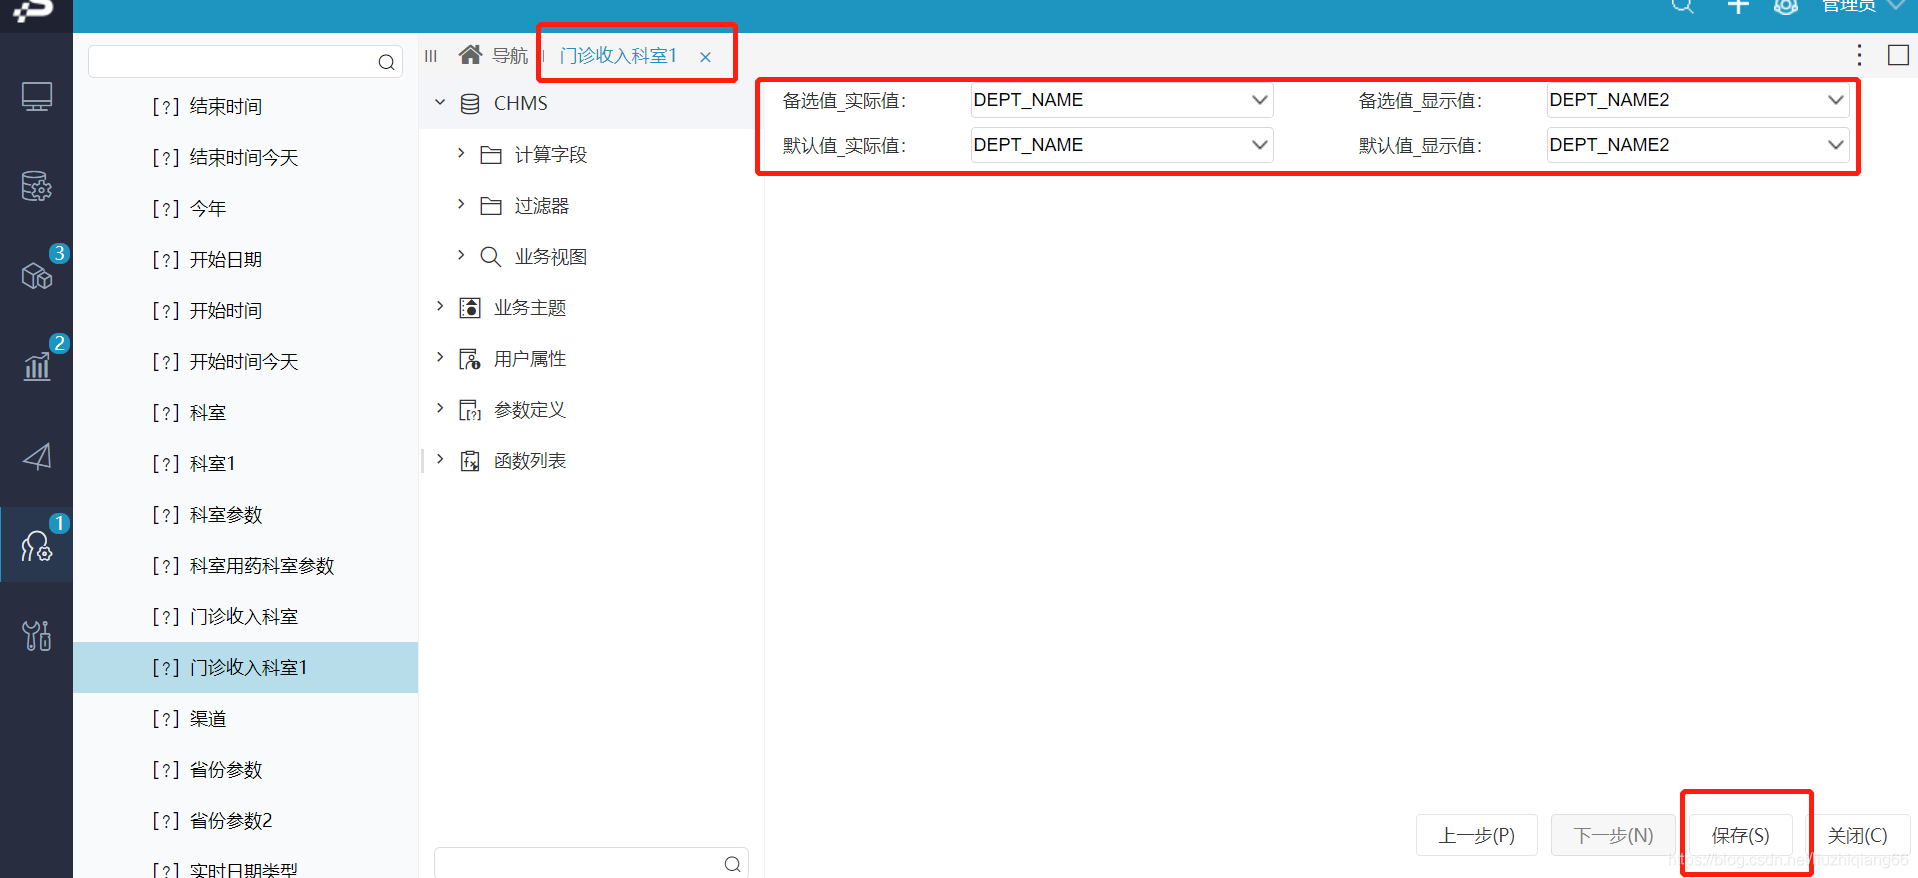
Task: Click the search field below resource tree
Action: (x=591, y=864)
